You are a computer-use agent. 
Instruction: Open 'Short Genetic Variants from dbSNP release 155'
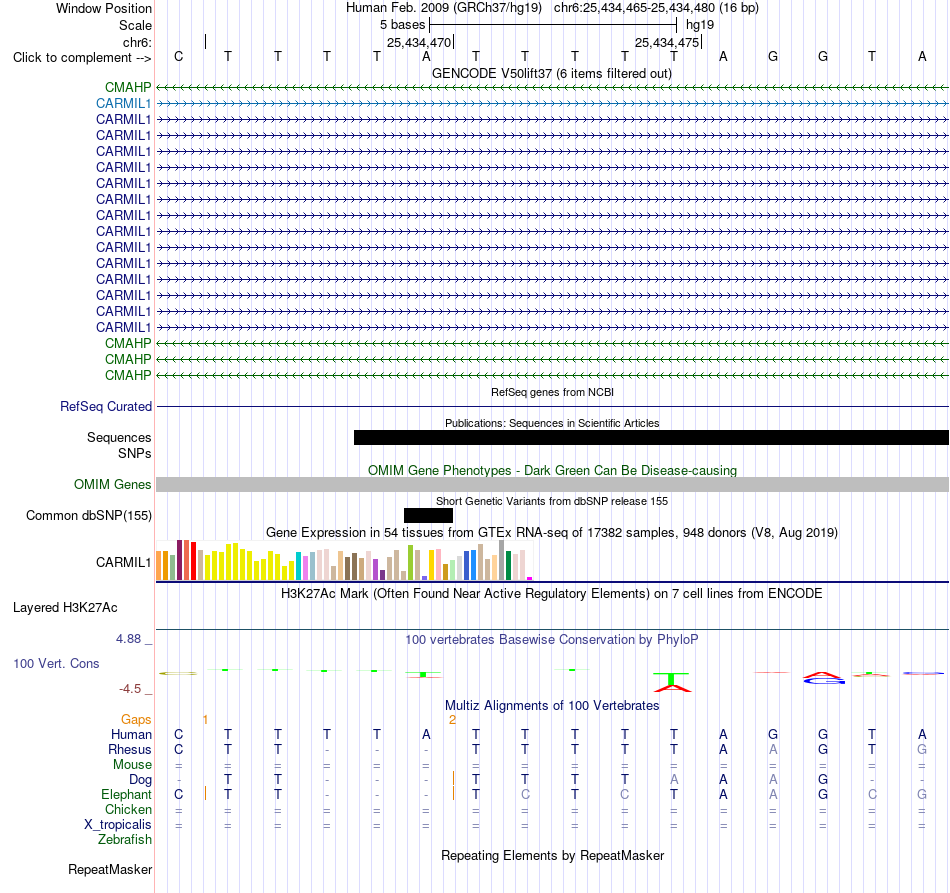pos(552,502)
